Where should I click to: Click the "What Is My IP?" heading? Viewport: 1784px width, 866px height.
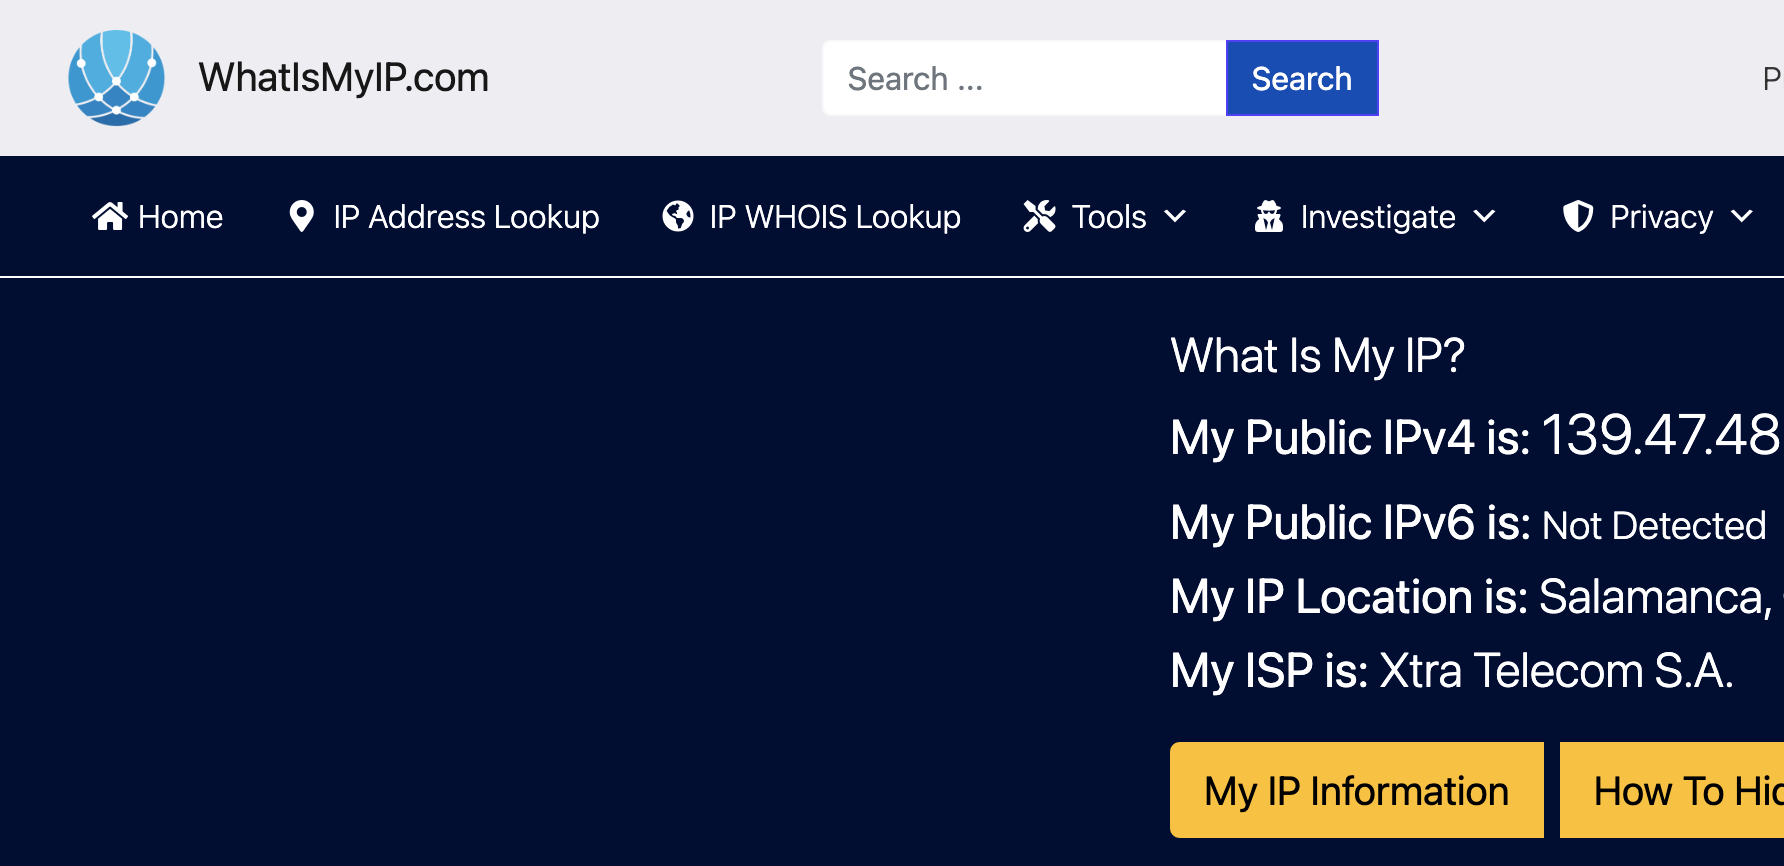pyautogui.click(x=1317, y=356)
